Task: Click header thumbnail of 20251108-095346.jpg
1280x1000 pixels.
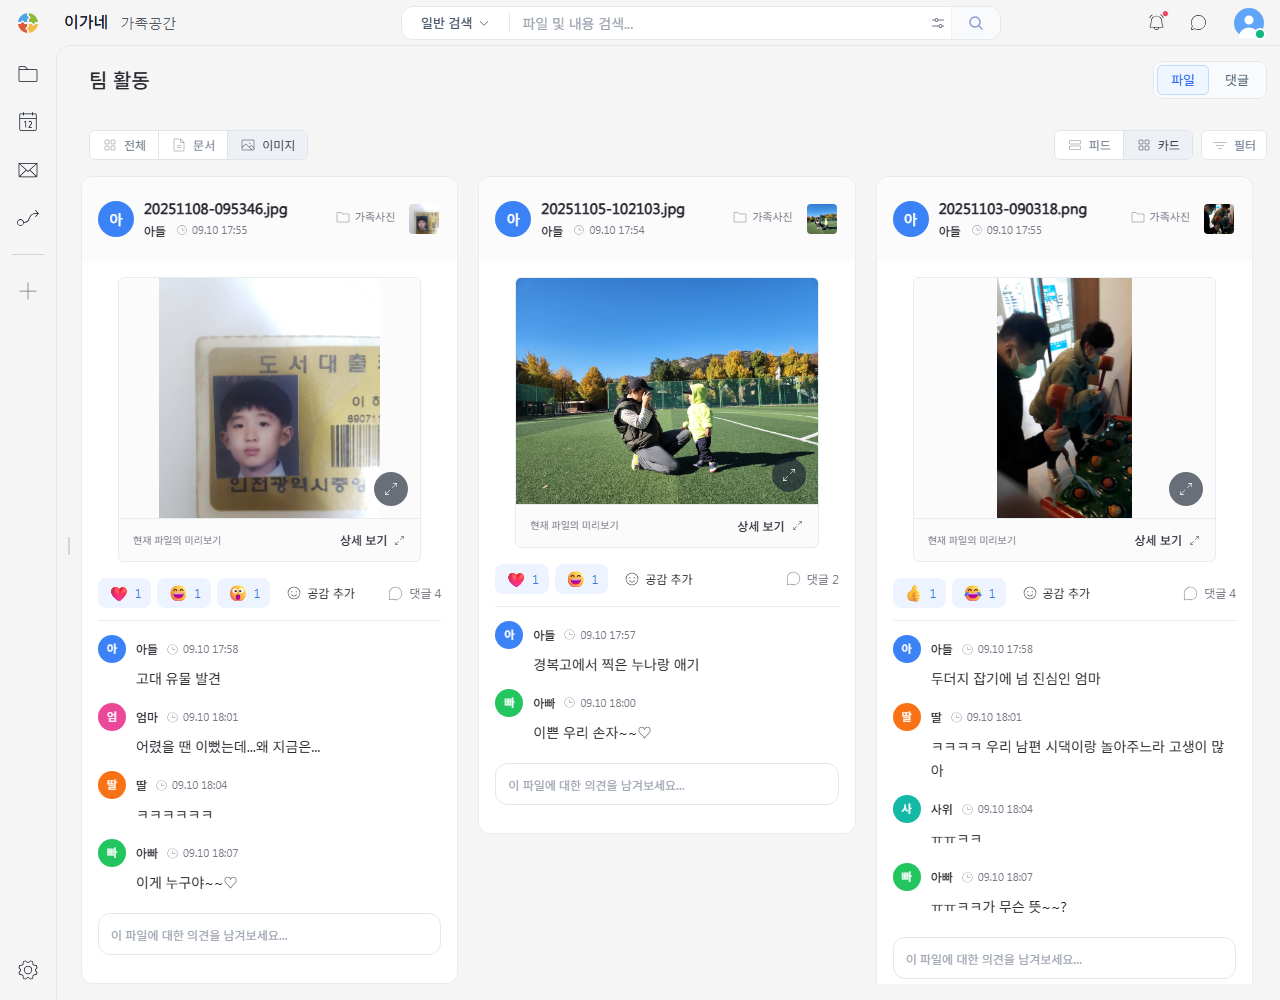Action: (x=424, y=219)
